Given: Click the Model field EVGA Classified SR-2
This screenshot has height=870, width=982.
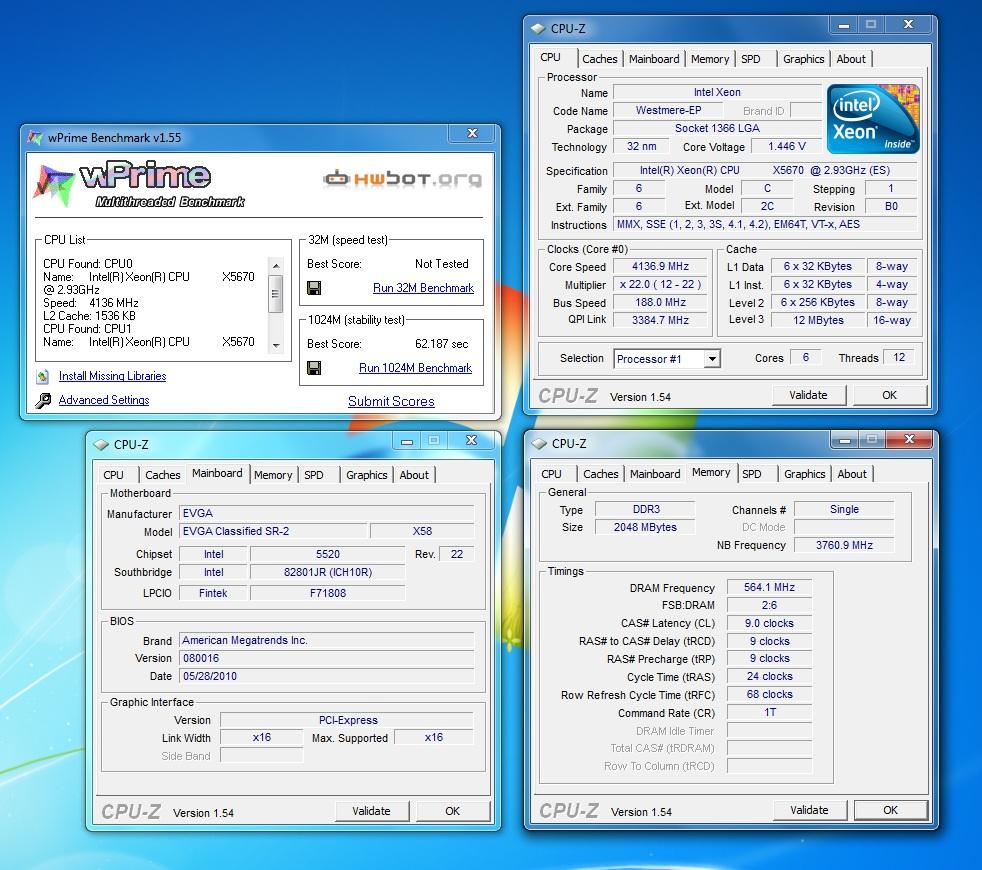Looking at the screenshot, I should [273, 531].
